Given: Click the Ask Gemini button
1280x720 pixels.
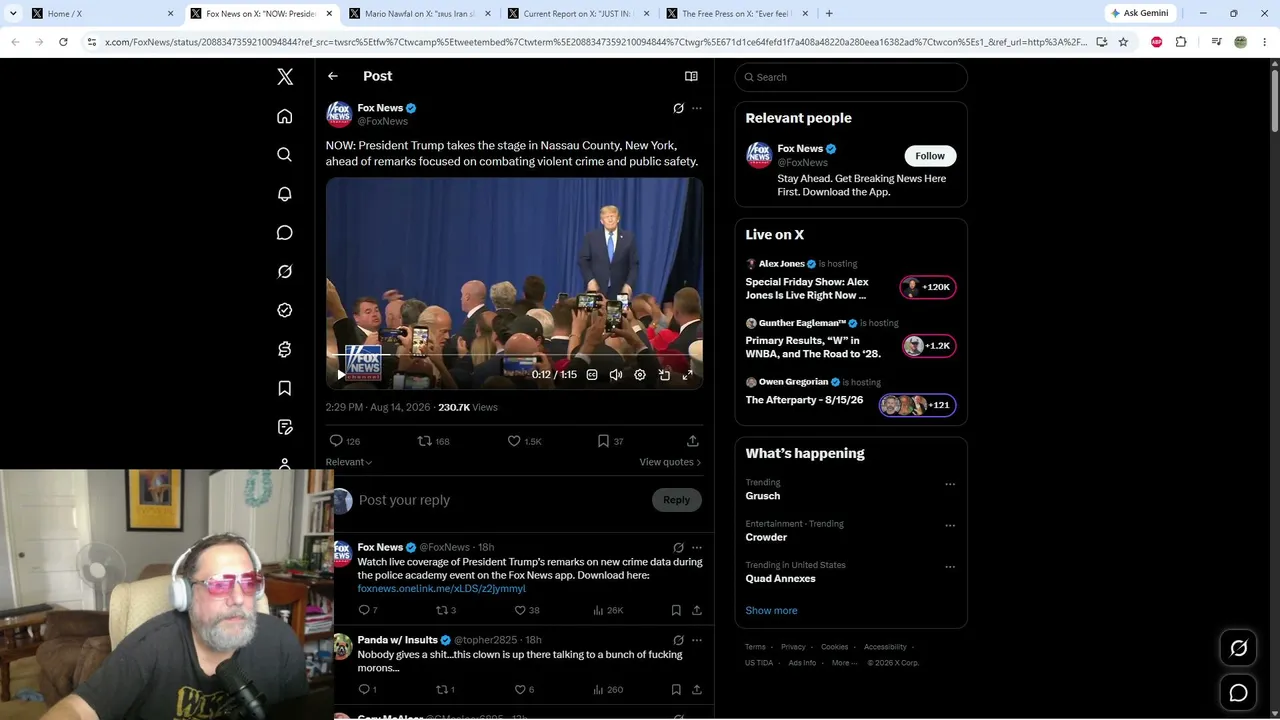Looking at the screenshot, I should pyautogui.click(x=1142, y=14).
